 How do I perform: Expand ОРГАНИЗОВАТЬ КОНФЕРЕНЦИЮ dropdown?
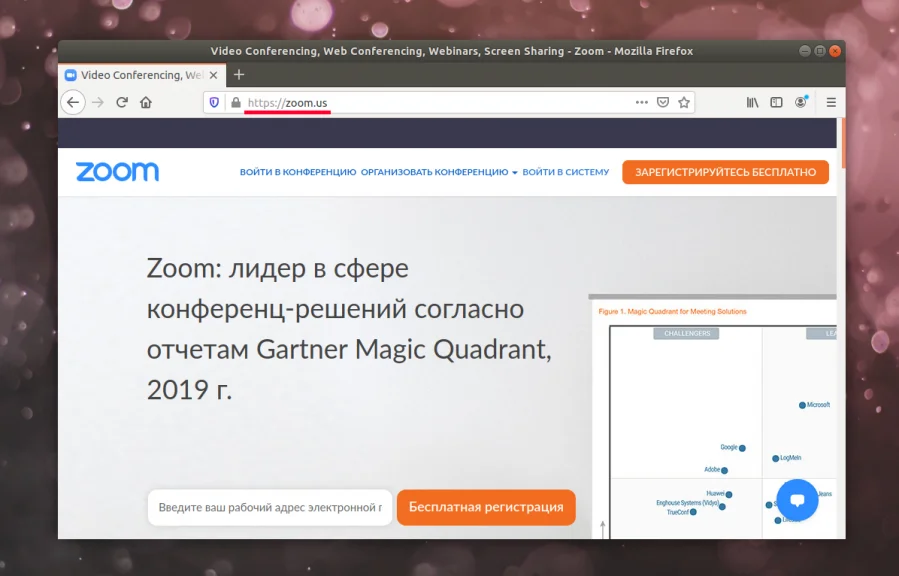[439, 172]
